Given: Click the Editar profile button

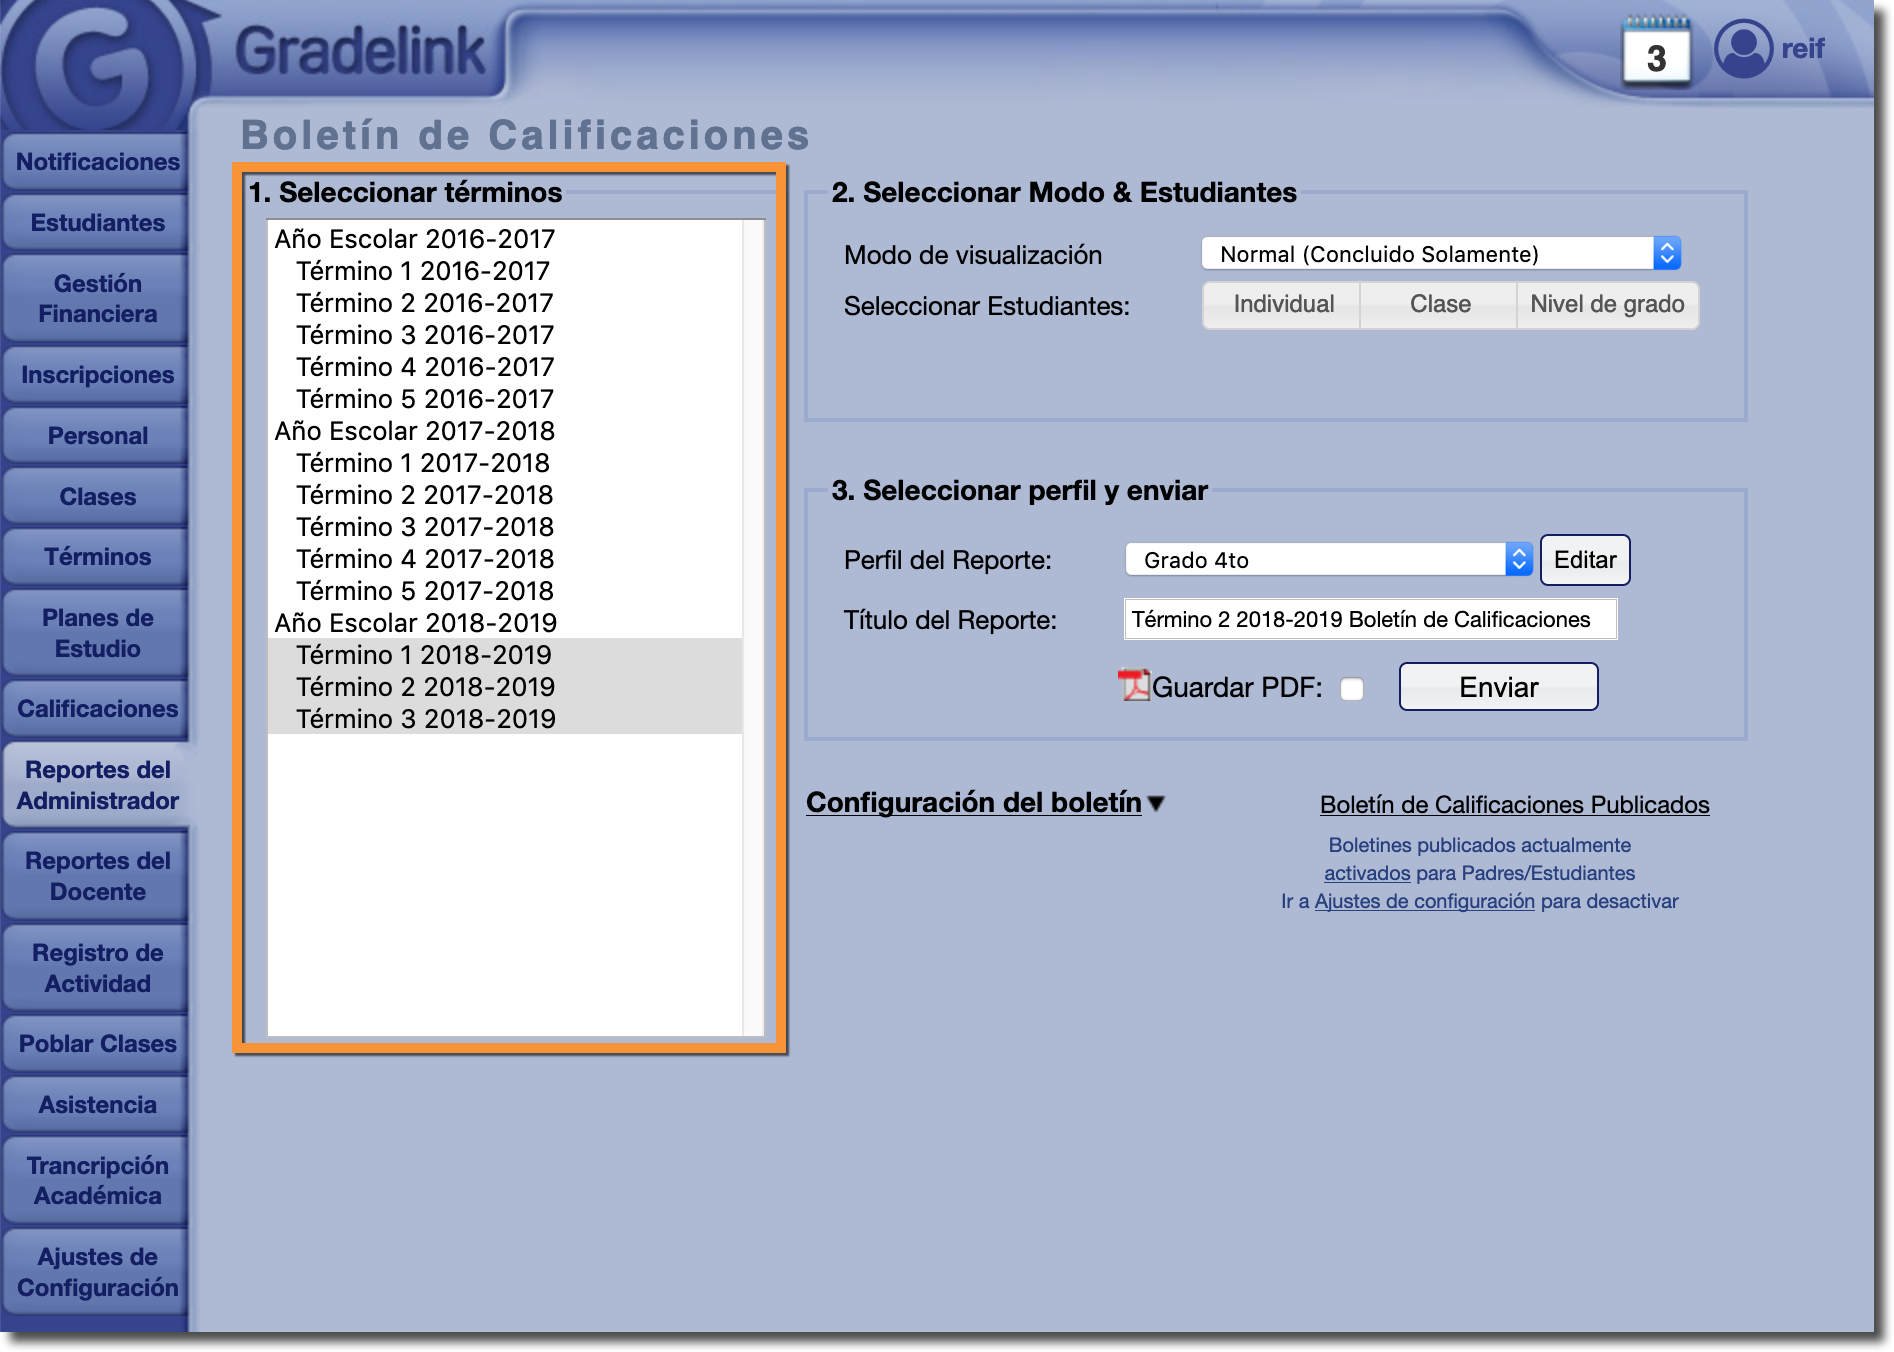Looking at the screenshot, I should (1584, 560).
